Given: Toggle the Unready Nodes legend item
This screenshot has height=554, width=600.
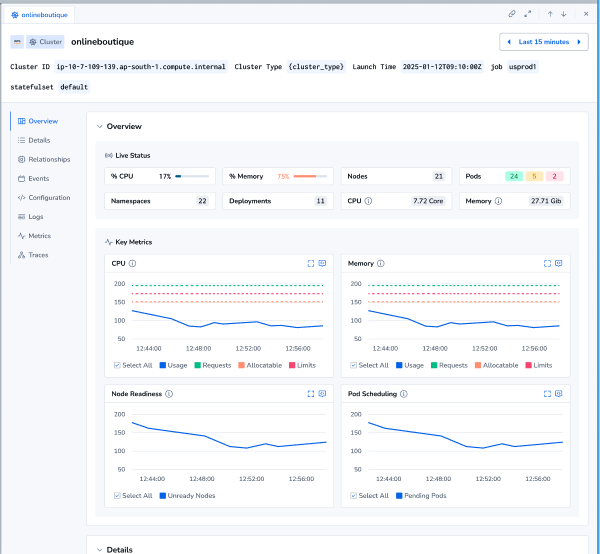Looking at the screenshot, I should coord(188,495).
